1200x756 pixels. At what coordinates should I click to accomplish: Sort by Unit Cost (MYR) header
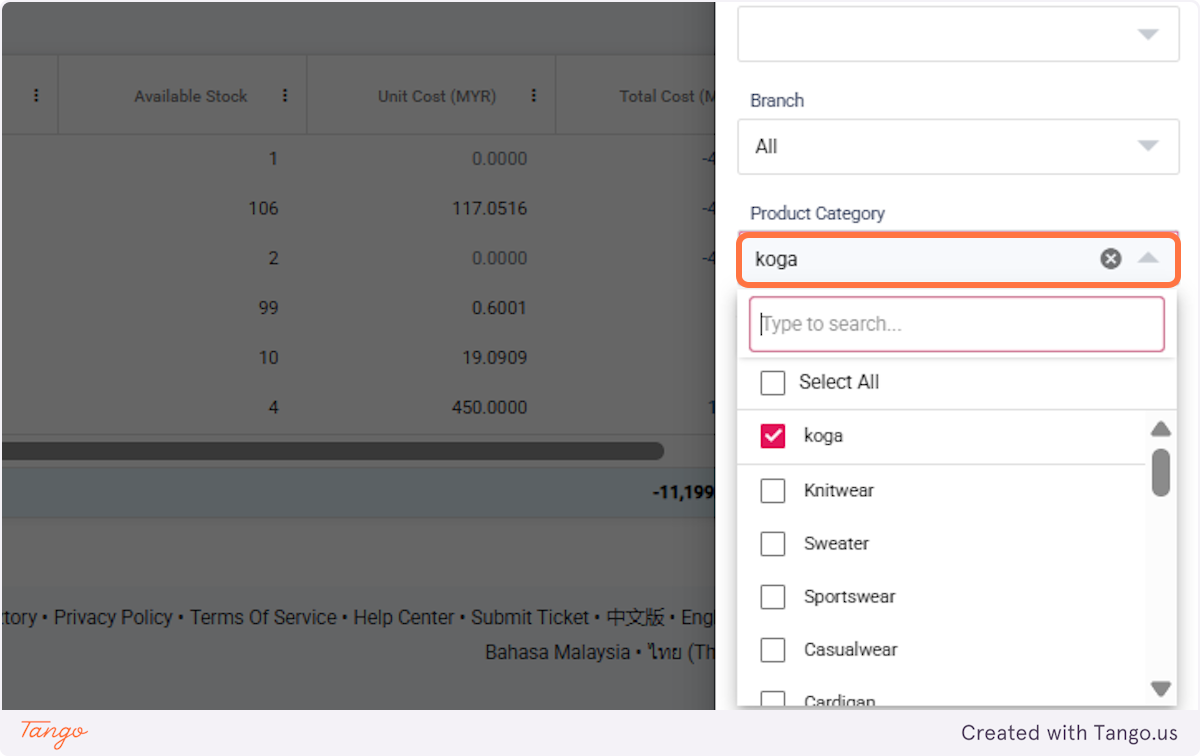click(x=437, y=96)
